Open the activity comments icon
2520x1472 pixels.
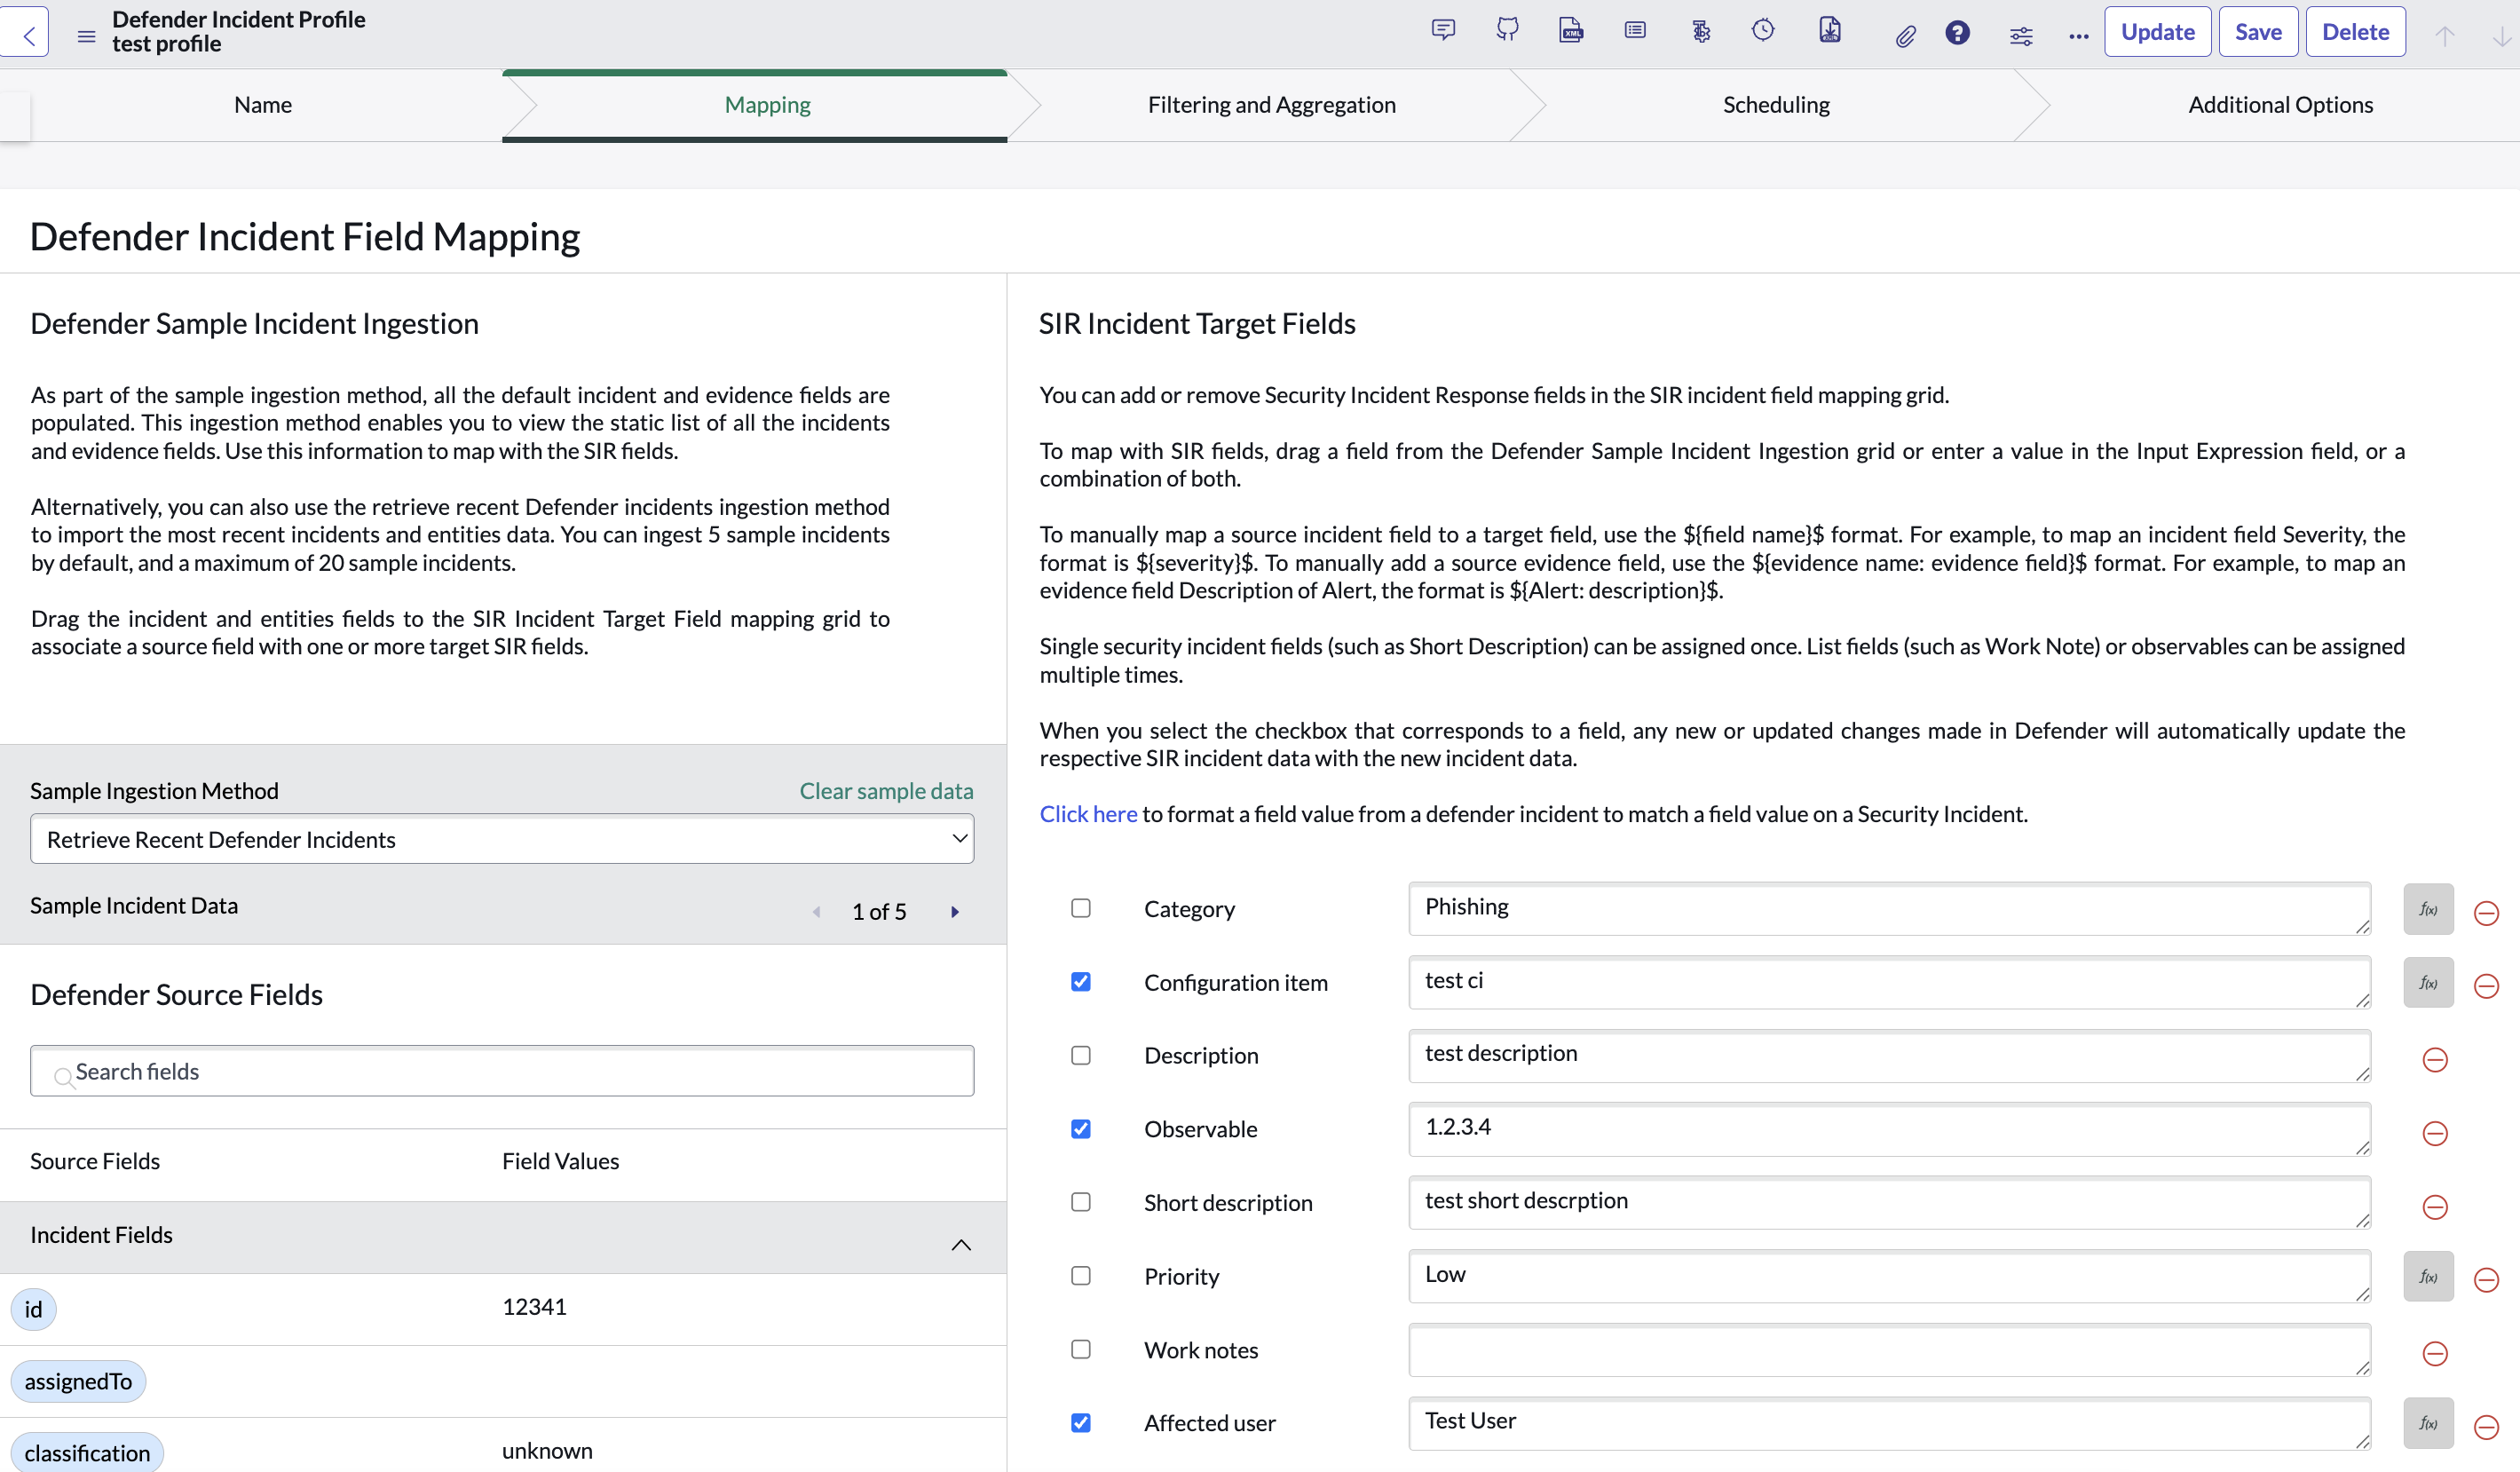click(1443, 31)
